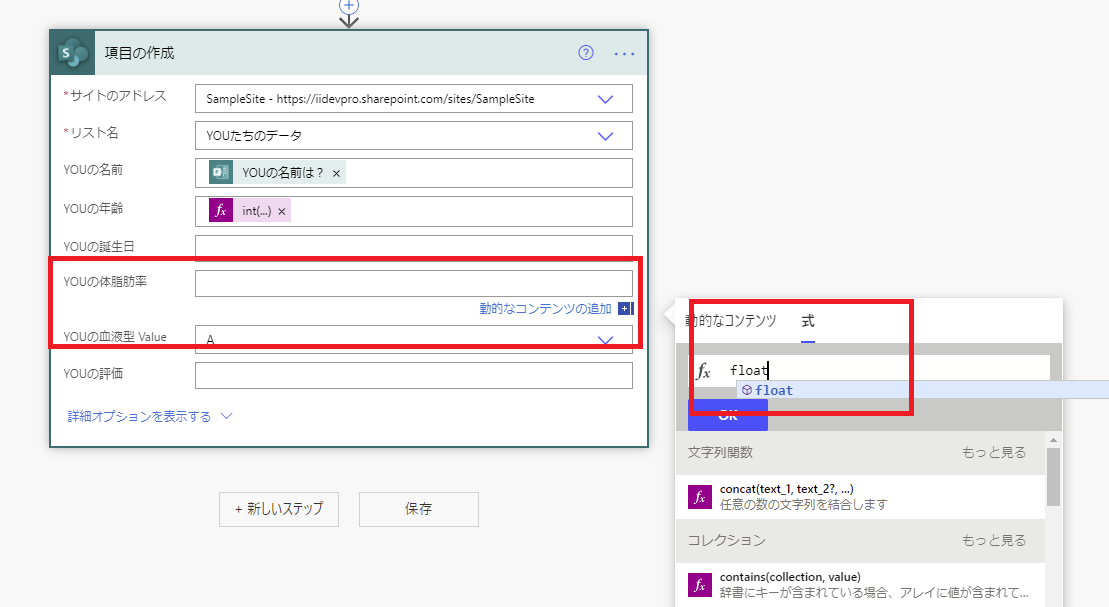Click the blue plus icon beside 動的なコンテンツの追加
Screen dimensions: 1109x607
coord(626,309)
